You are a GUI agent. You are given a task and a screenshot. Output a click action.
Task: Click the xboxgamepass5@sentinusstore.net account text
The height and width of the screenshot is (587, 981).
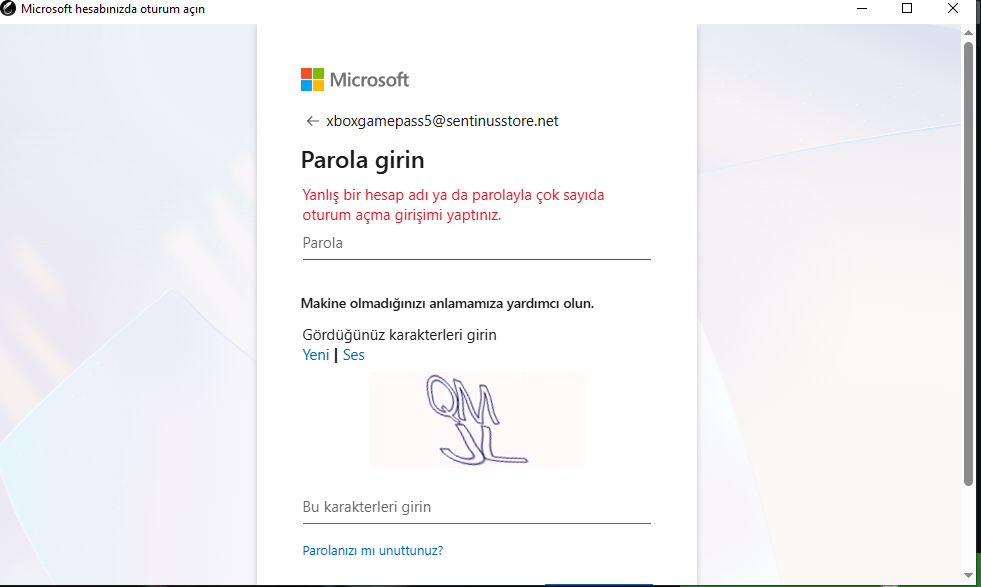click(442, 121)
